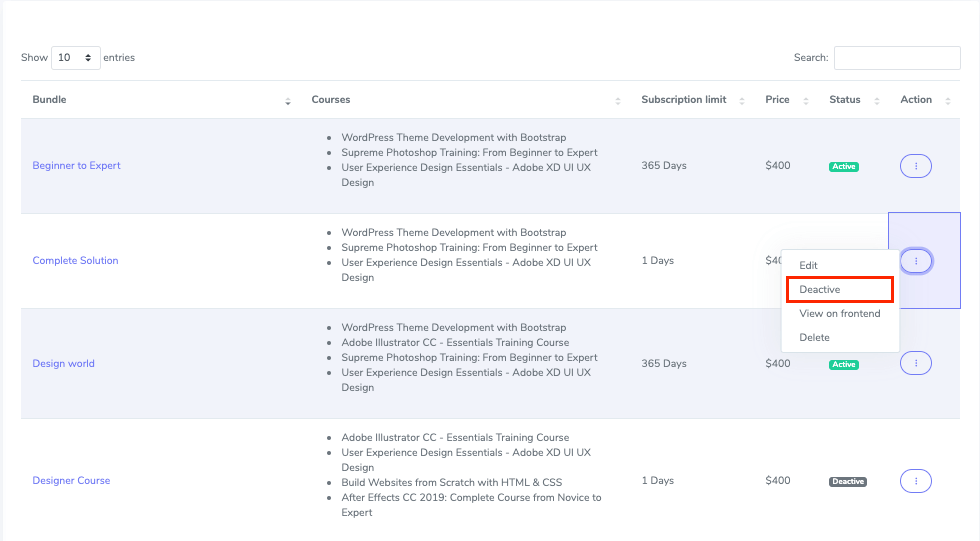Open the Beginner to Expert bundle link
980x541 pixels.
point(76,166)
